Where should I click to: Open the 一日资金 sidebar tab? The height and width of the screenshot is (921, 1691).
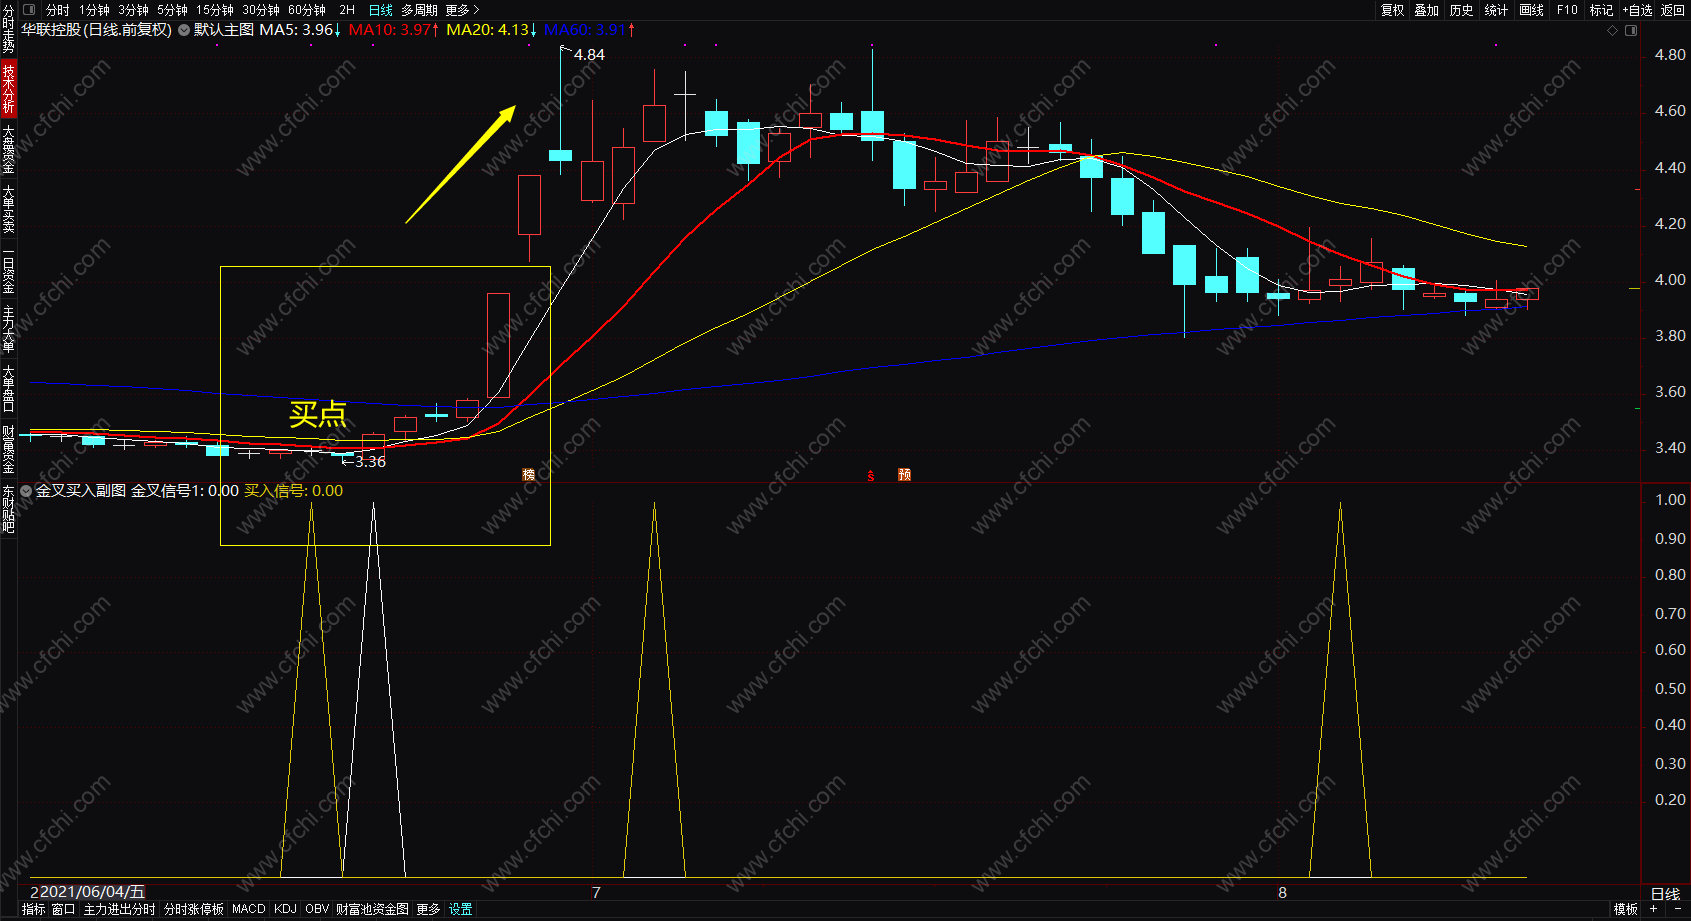pyautogui.click(x=8, y=270)
